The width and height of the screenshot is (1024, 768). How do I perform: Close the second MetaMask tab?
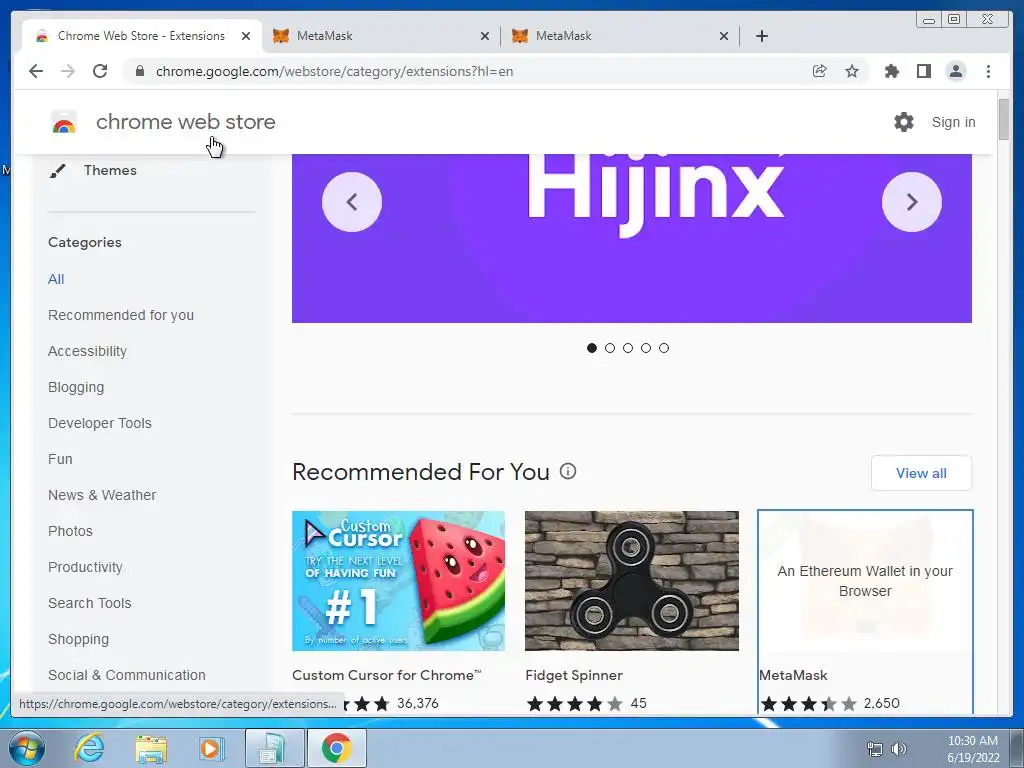pos(724,36)
